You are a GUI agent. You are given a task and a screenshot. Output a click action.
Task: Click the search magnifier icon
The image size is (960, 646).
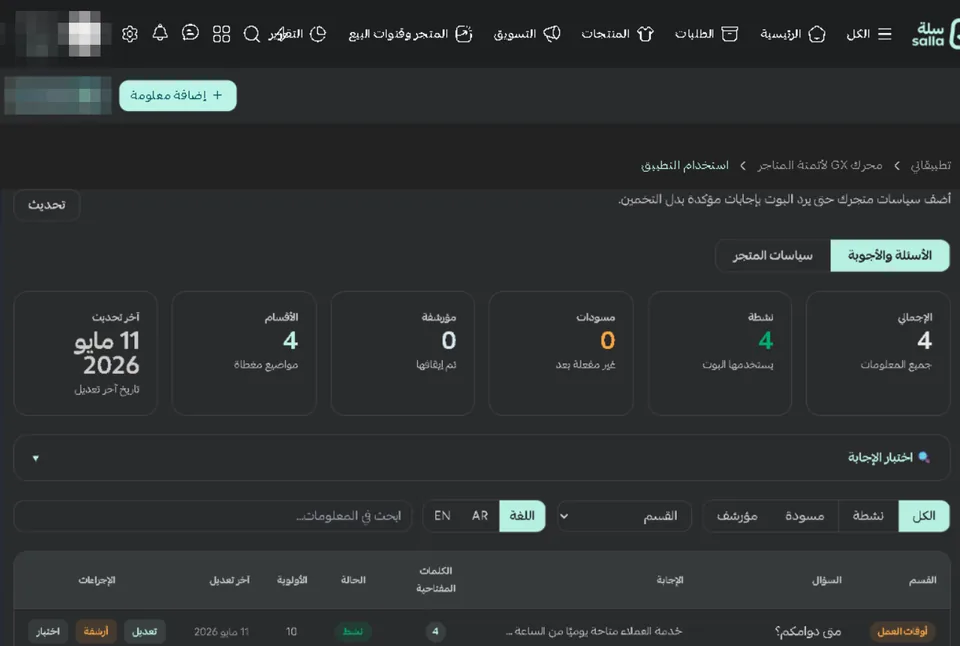[x=251, y=34]
